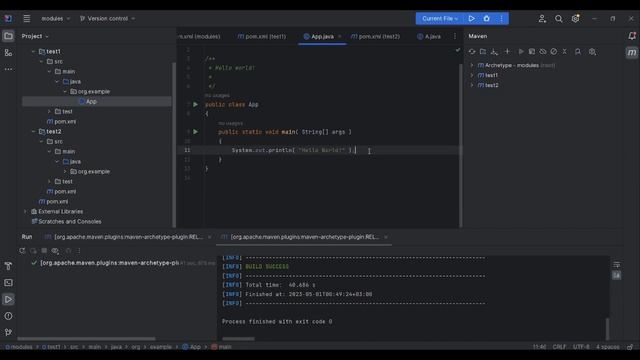Switch to A.java editor tab

point(429,36)
